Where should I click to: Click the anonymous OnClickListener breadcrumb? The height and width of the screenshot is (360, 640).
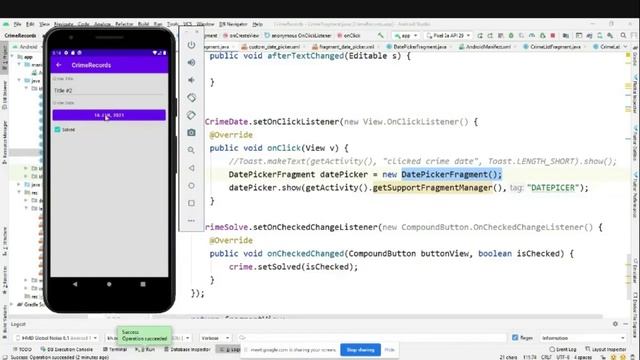[x=298, y=36]
